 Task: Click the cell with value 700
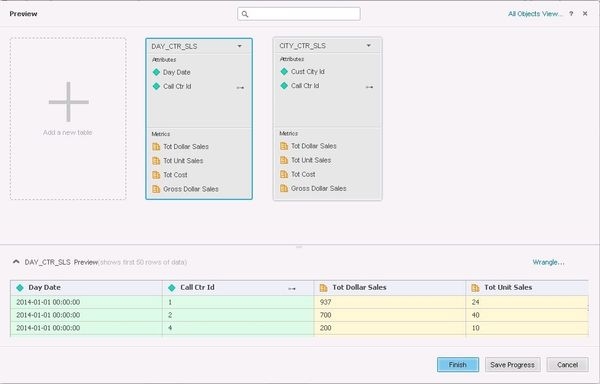tap(390, 315)
